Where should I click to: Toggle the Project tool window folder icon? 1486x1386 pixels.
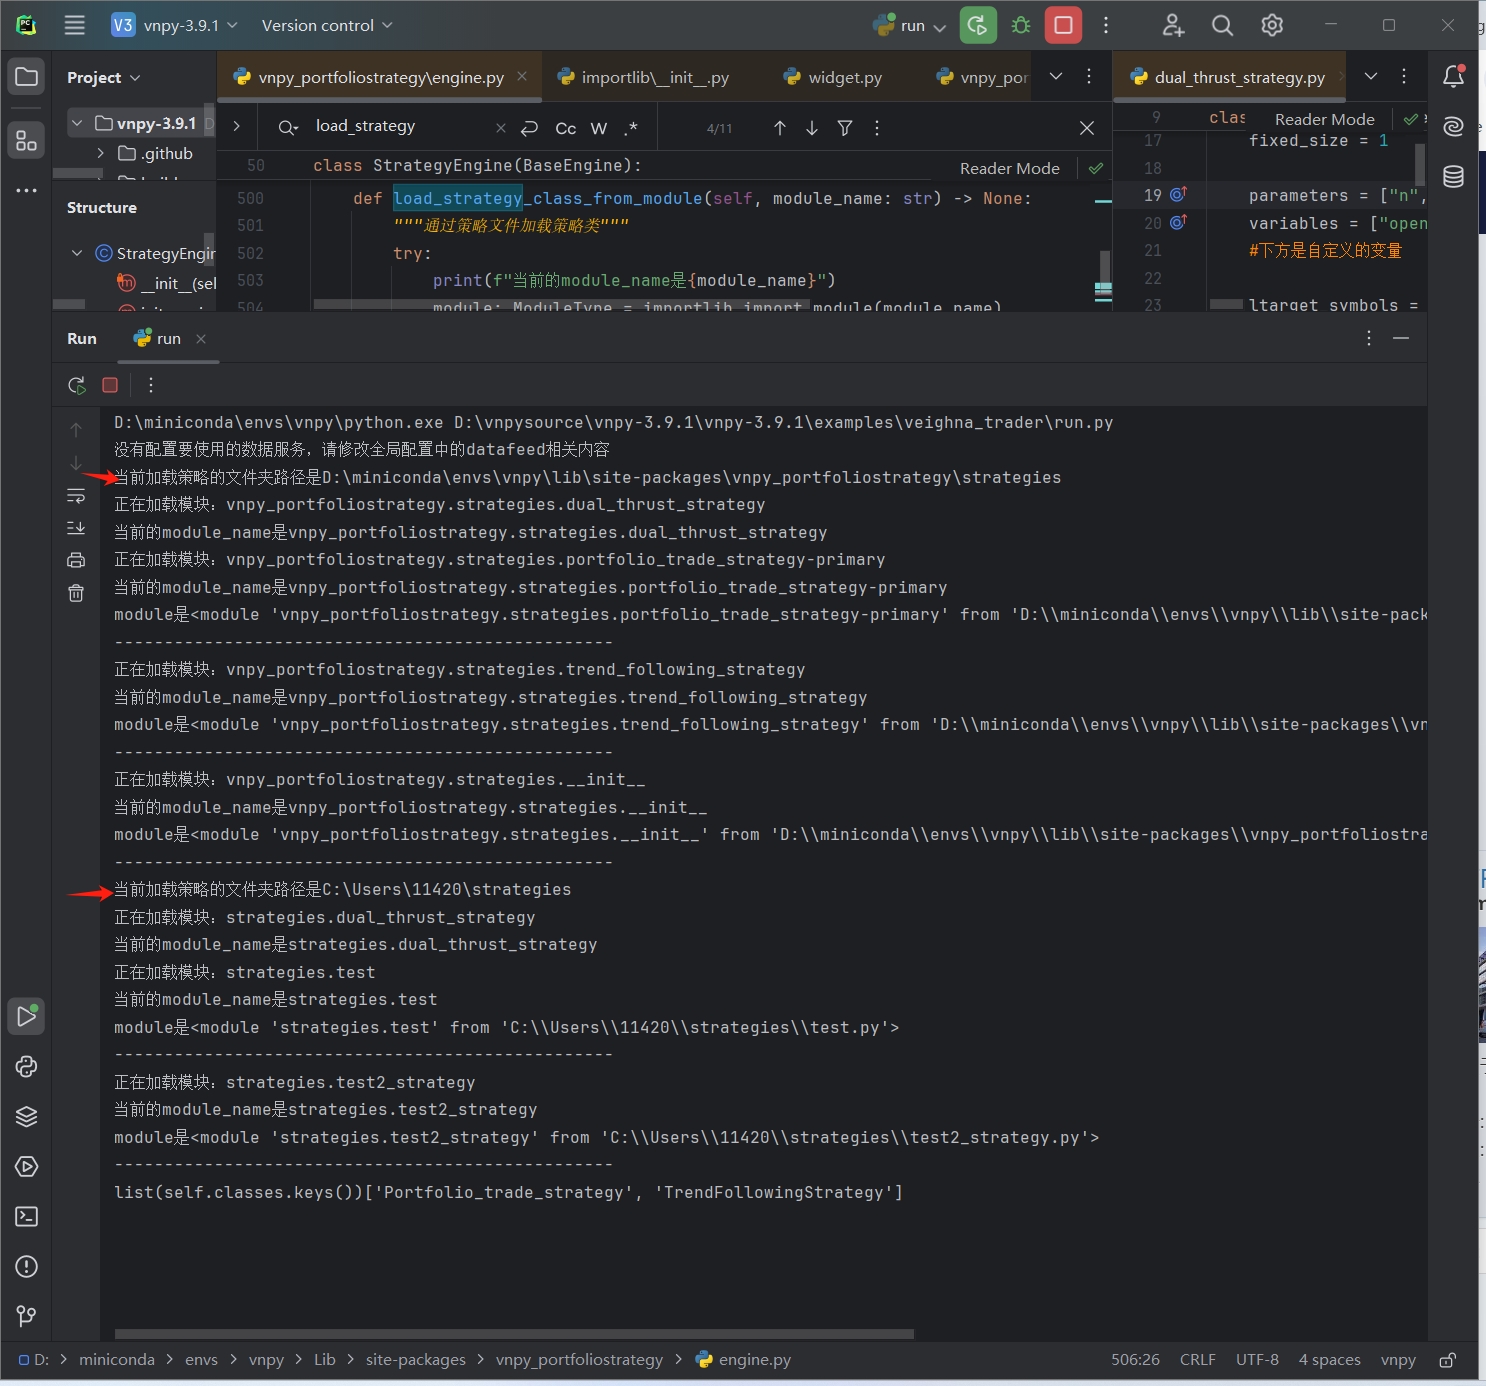pos(27,77)
